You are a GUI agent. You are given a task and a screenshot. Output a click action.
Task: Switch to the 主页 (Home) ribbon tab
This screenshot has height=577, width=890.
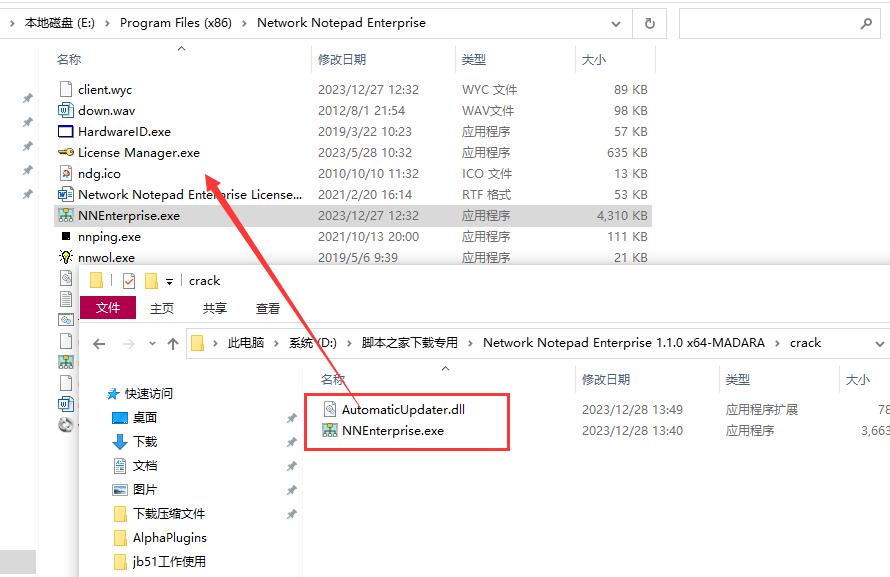pos(162,308)
